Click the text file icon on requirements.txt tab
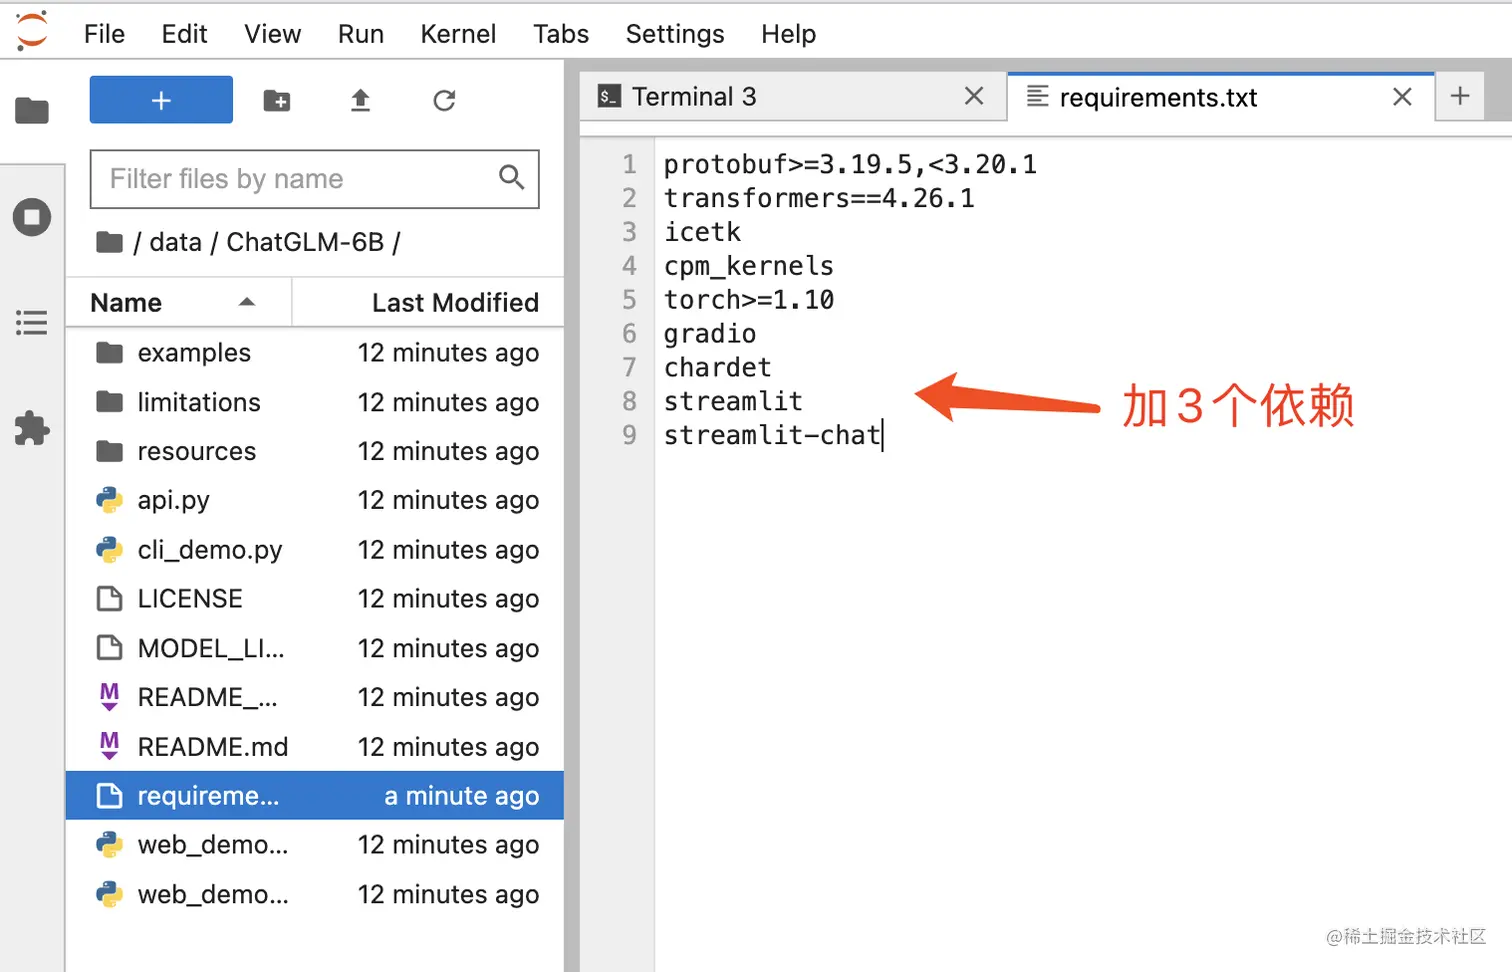This screenshot has width=1512, height=972. pos(1038,97)
